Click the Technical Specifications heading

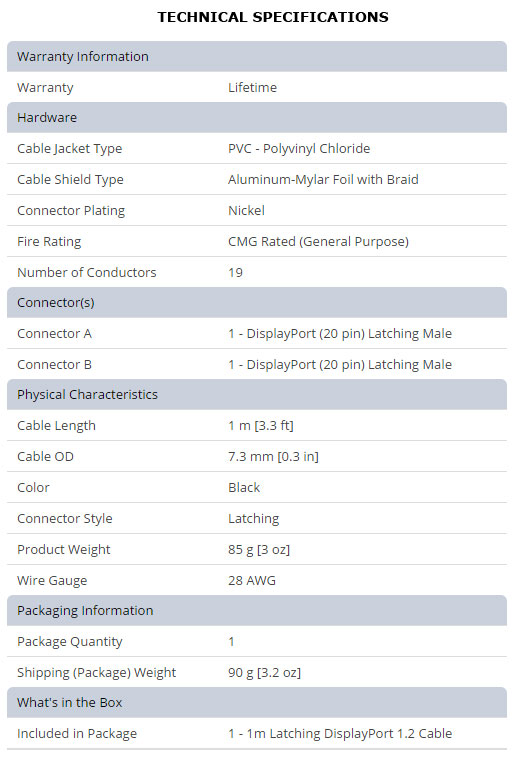point(273,17)
